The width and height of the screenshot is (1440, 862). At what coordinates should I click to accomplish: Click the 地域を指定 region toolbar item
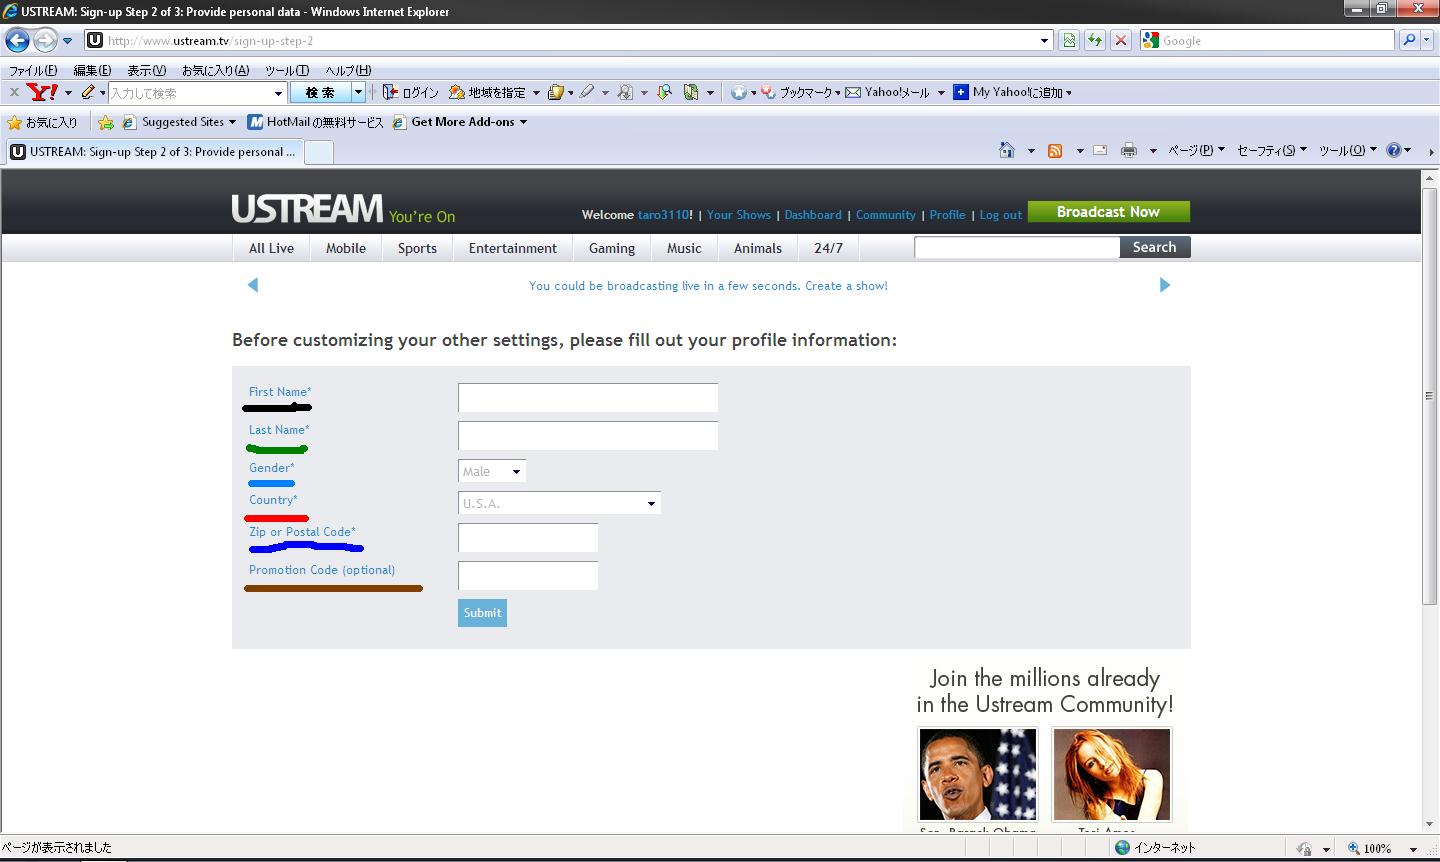[488, 92]
